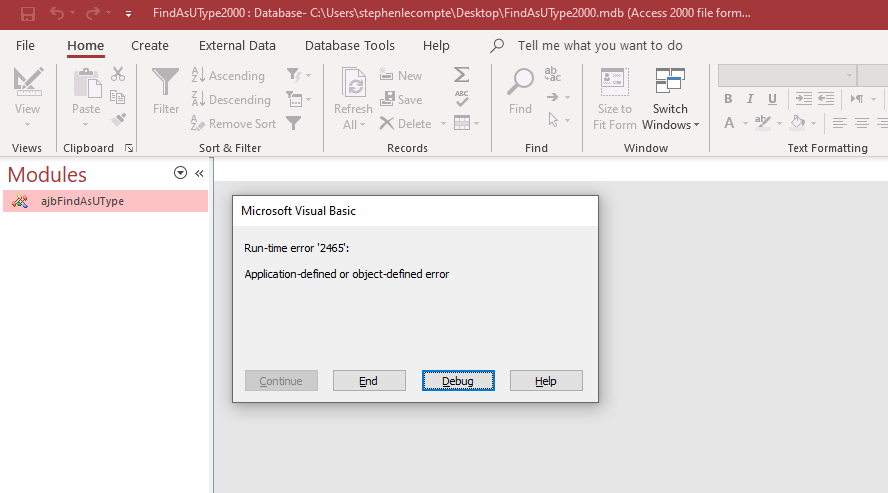Click the Format Painter brush icon
The image size is (888, 493).
pyautogui.click(x=118, y=121)
